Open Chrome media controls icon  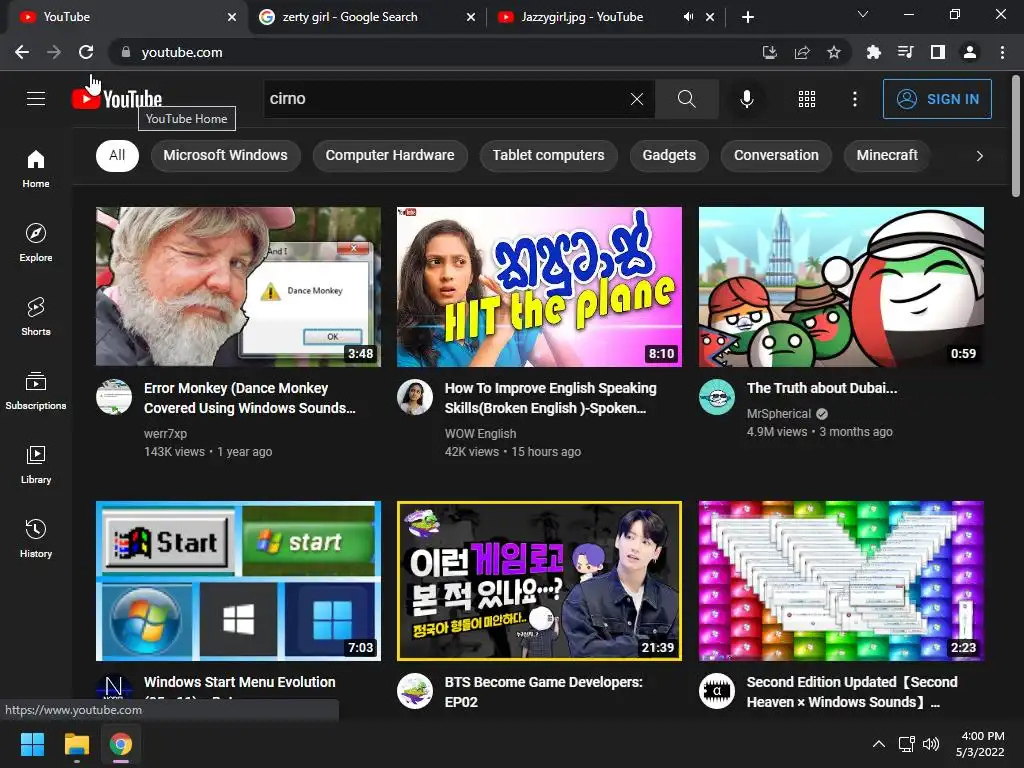(906, 52)
